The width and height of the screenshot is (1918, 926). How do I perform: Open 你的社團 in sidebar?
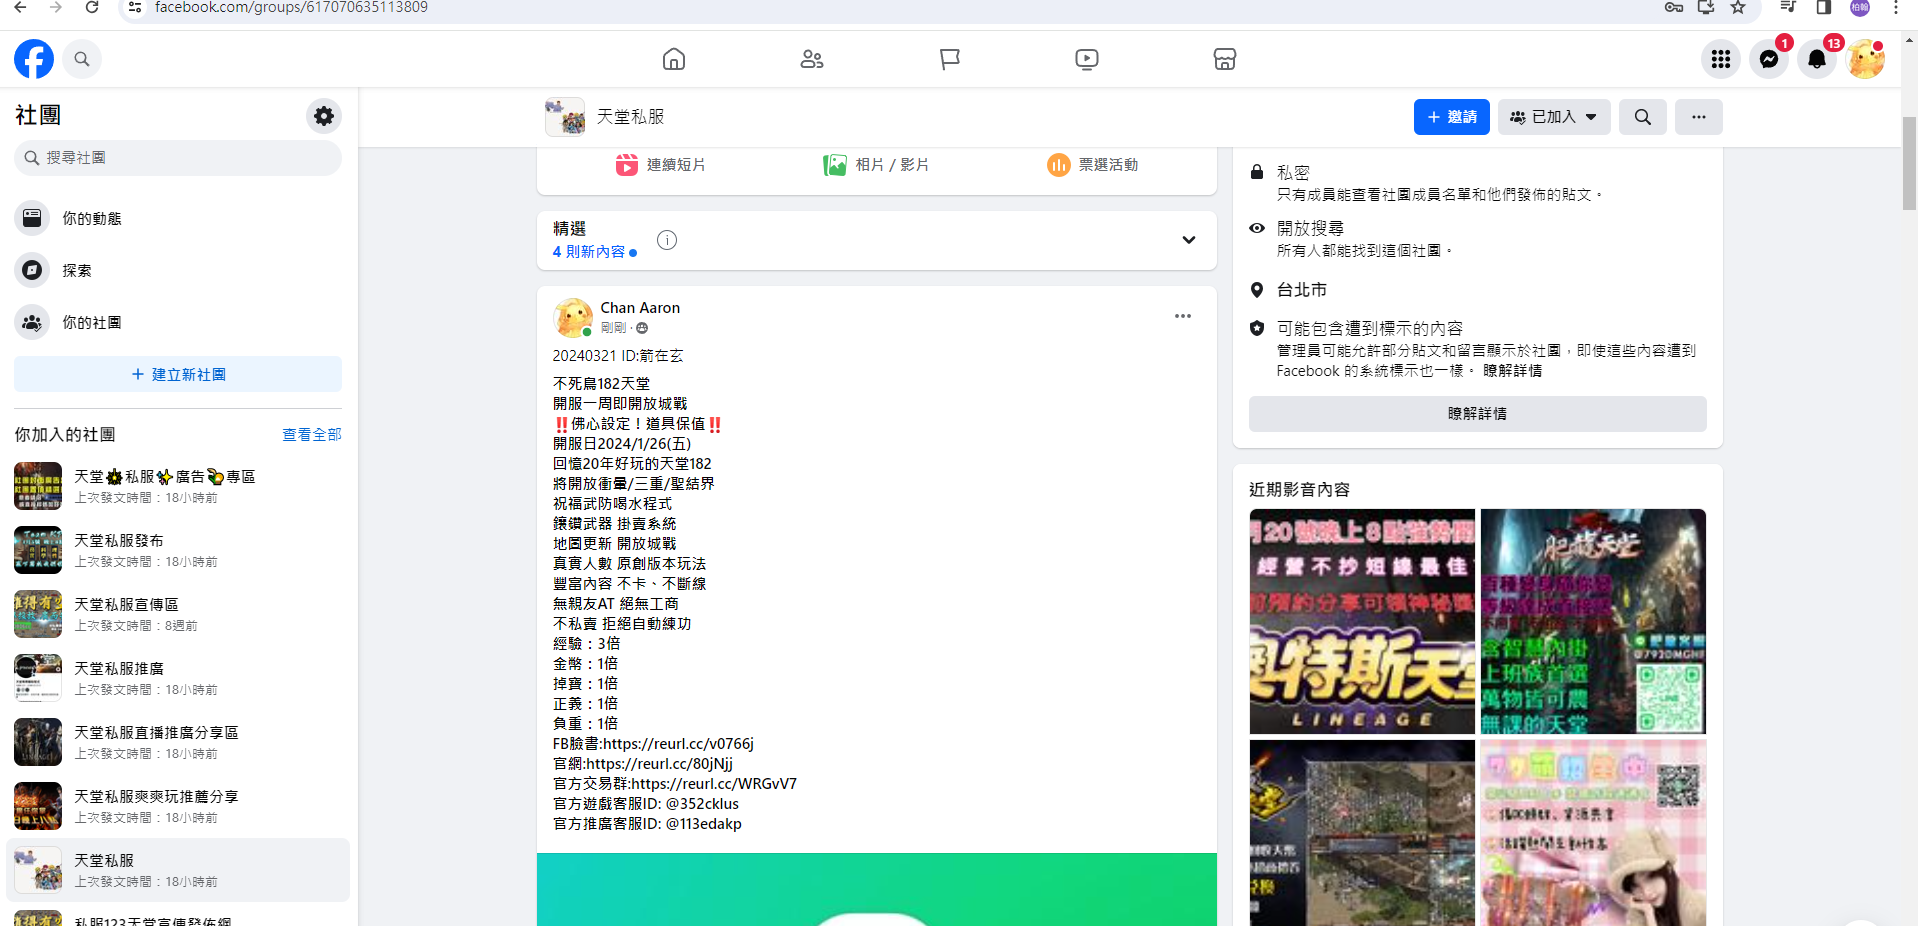tap(178, 322)
